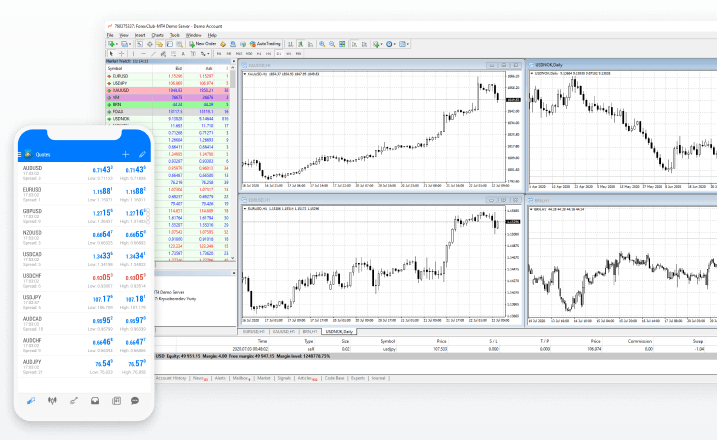Open the Account History terminal tab

point(171,378)
